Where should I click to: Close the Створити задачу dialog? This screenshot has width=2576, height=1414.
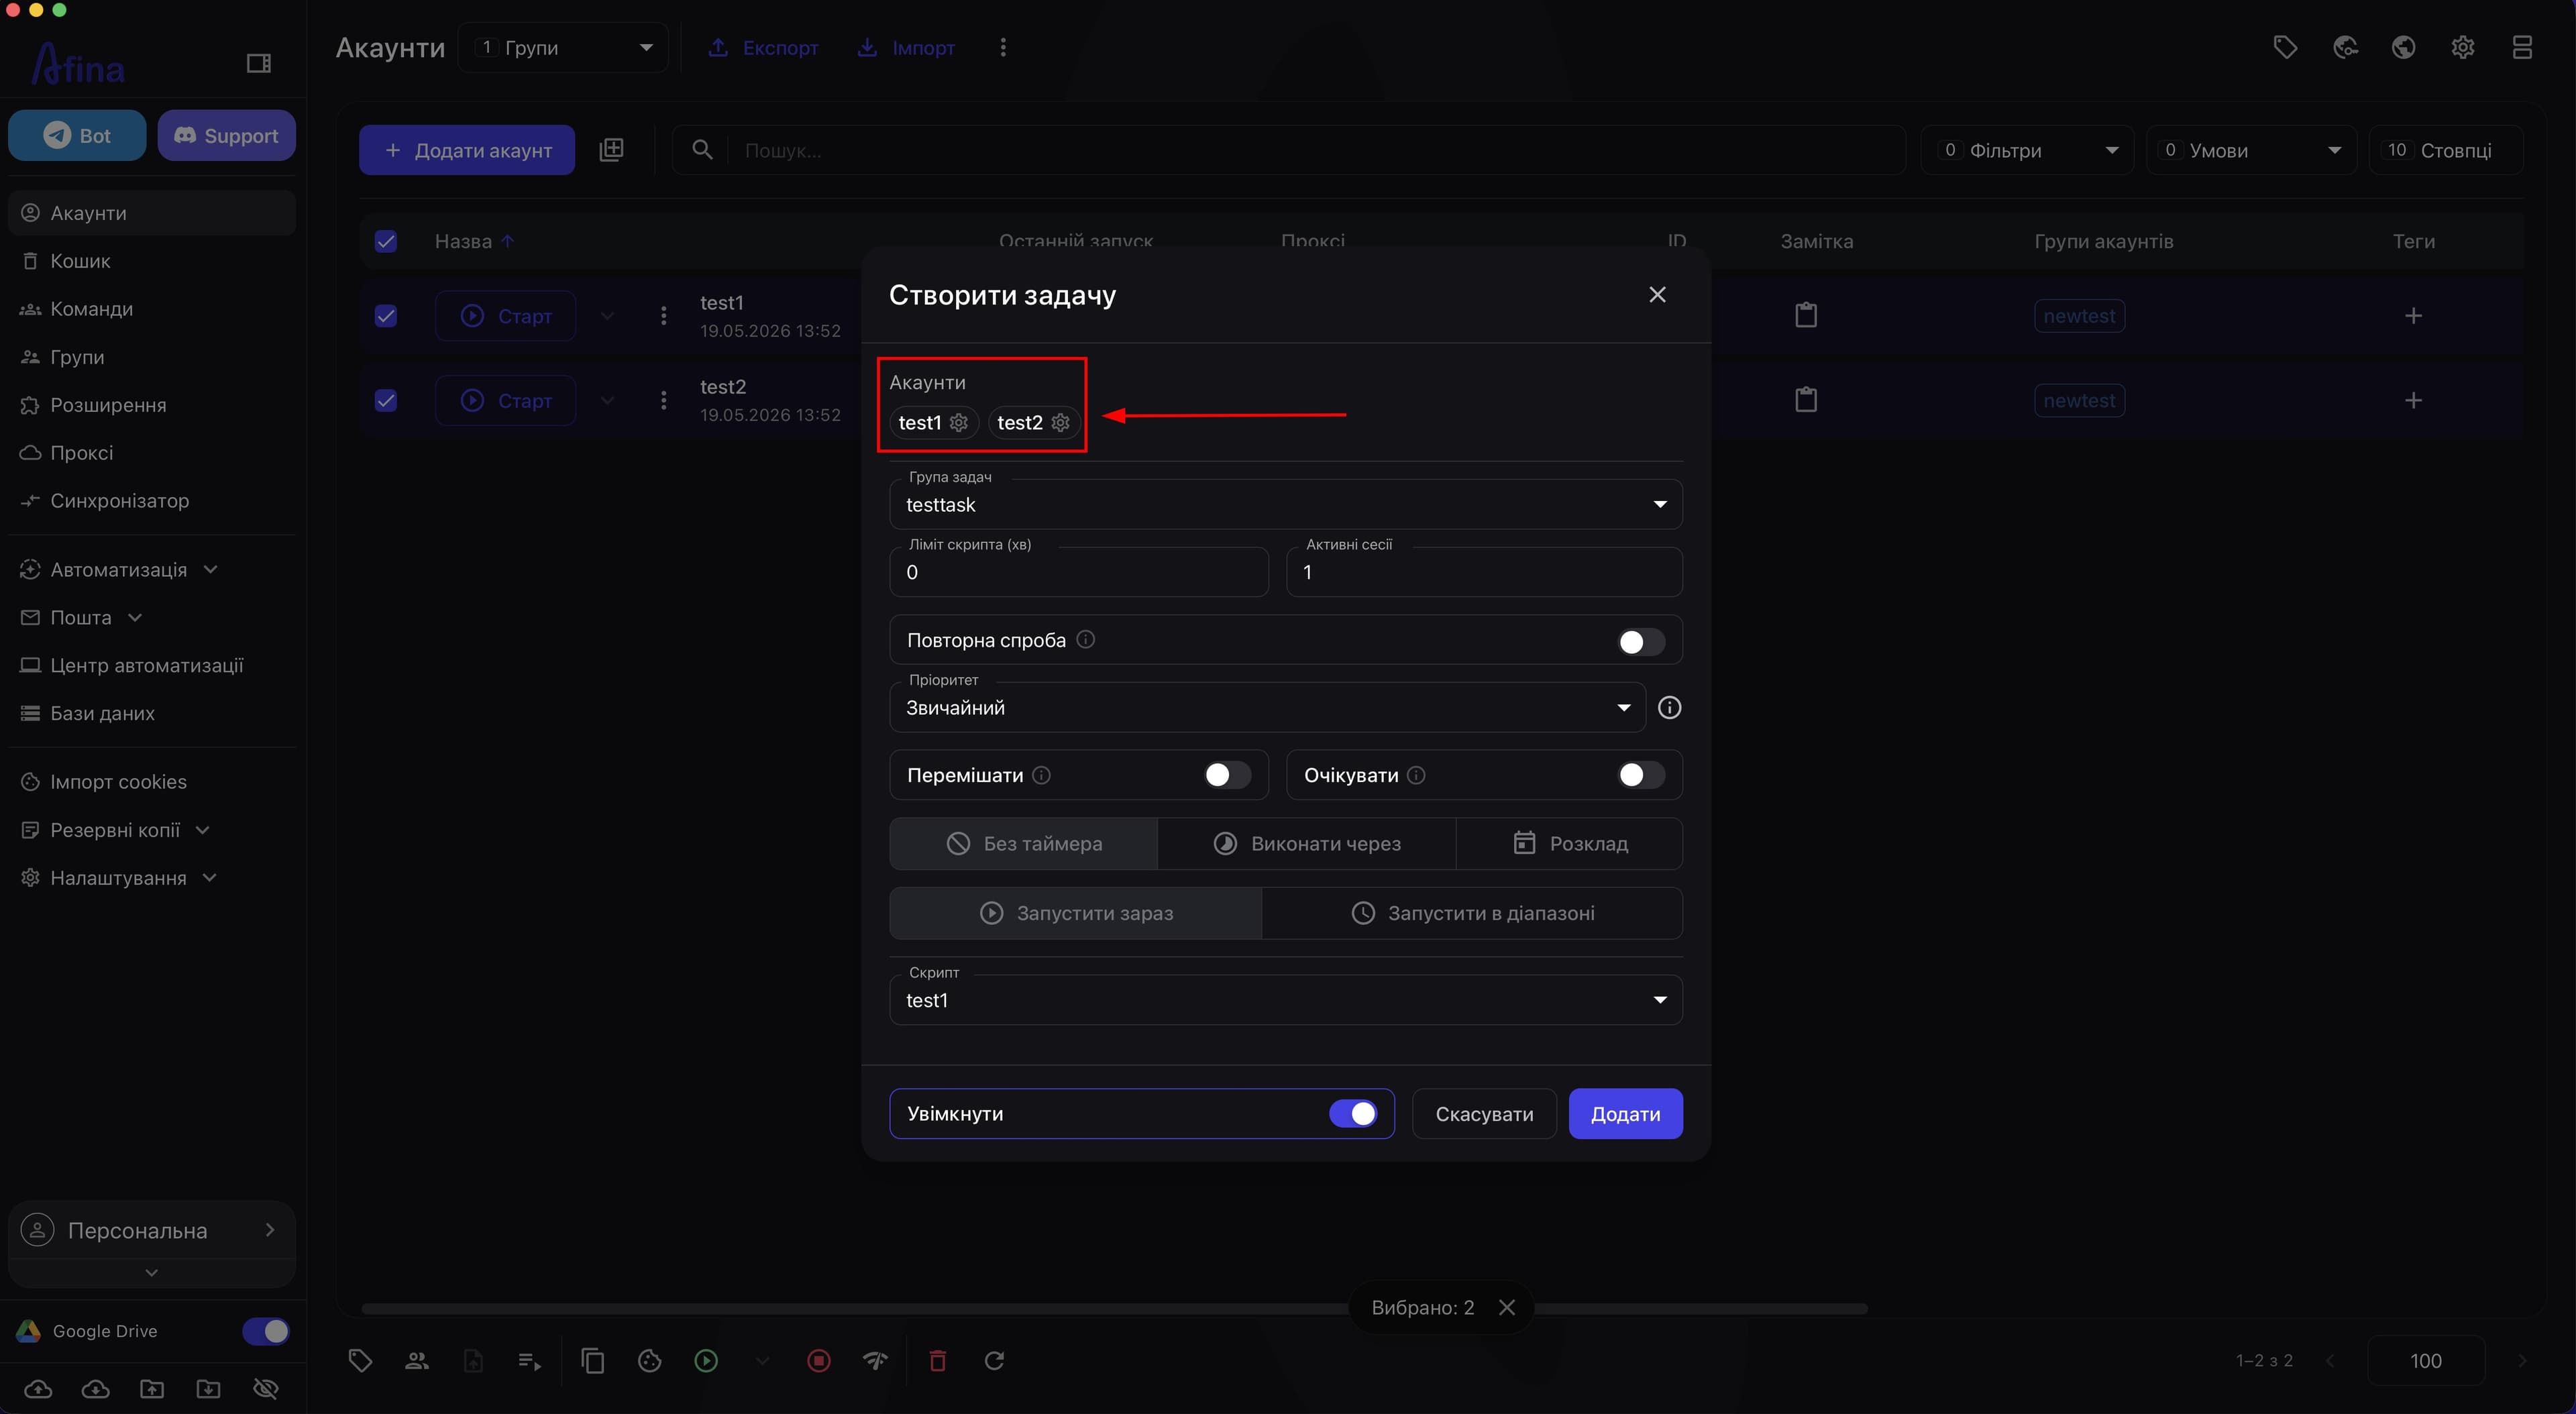click(1657, 295)
